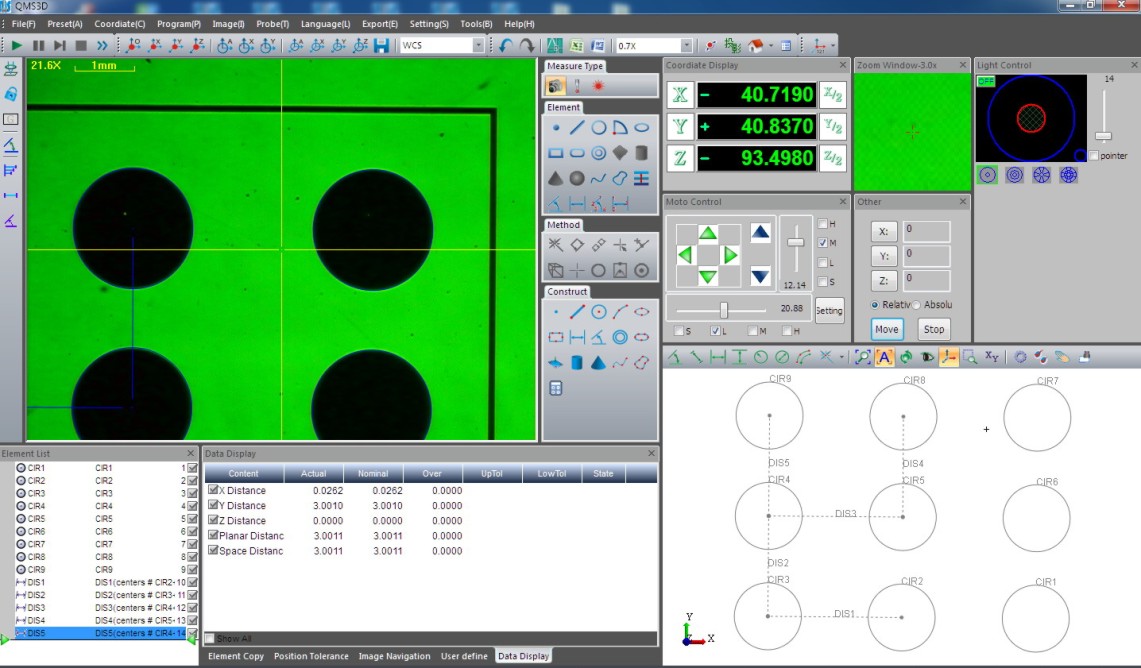The width and height of the screenshot is (1141, 668).
Task: Click the Construct circle tool
Action: click(598, 312)
